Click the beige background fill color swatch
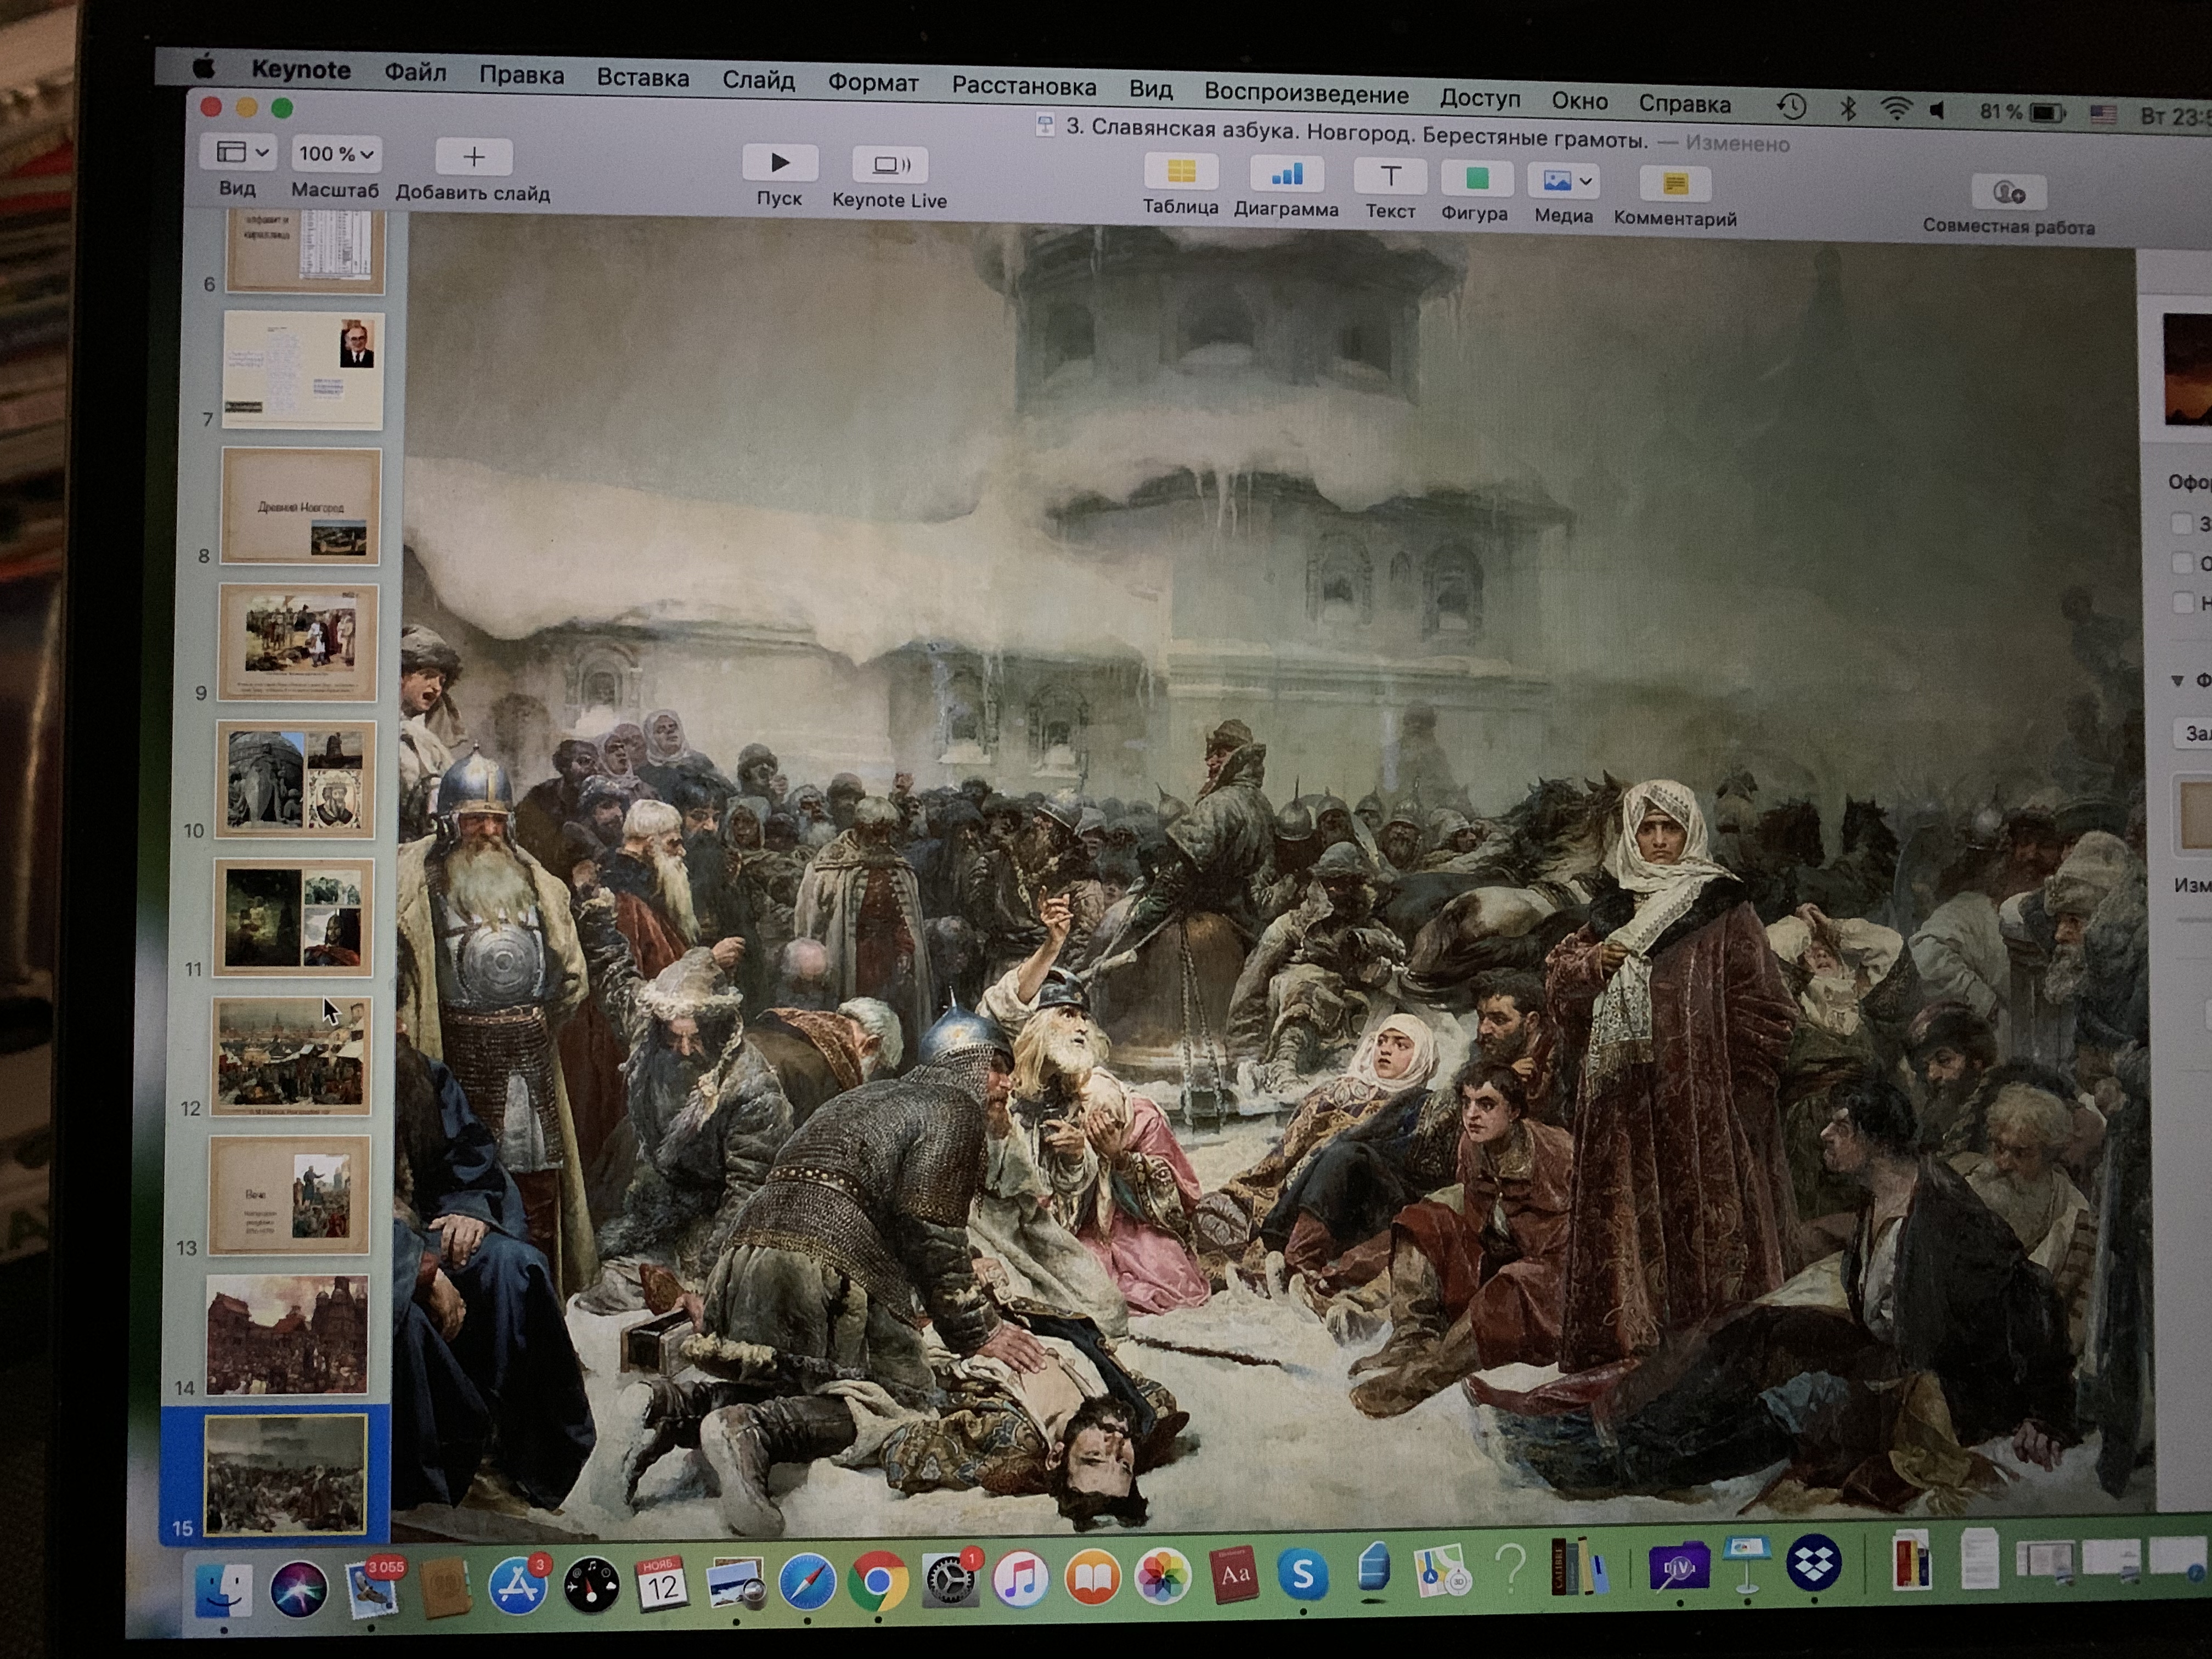Viewport: 2212px width, 1659px height. click(2194, 815)
